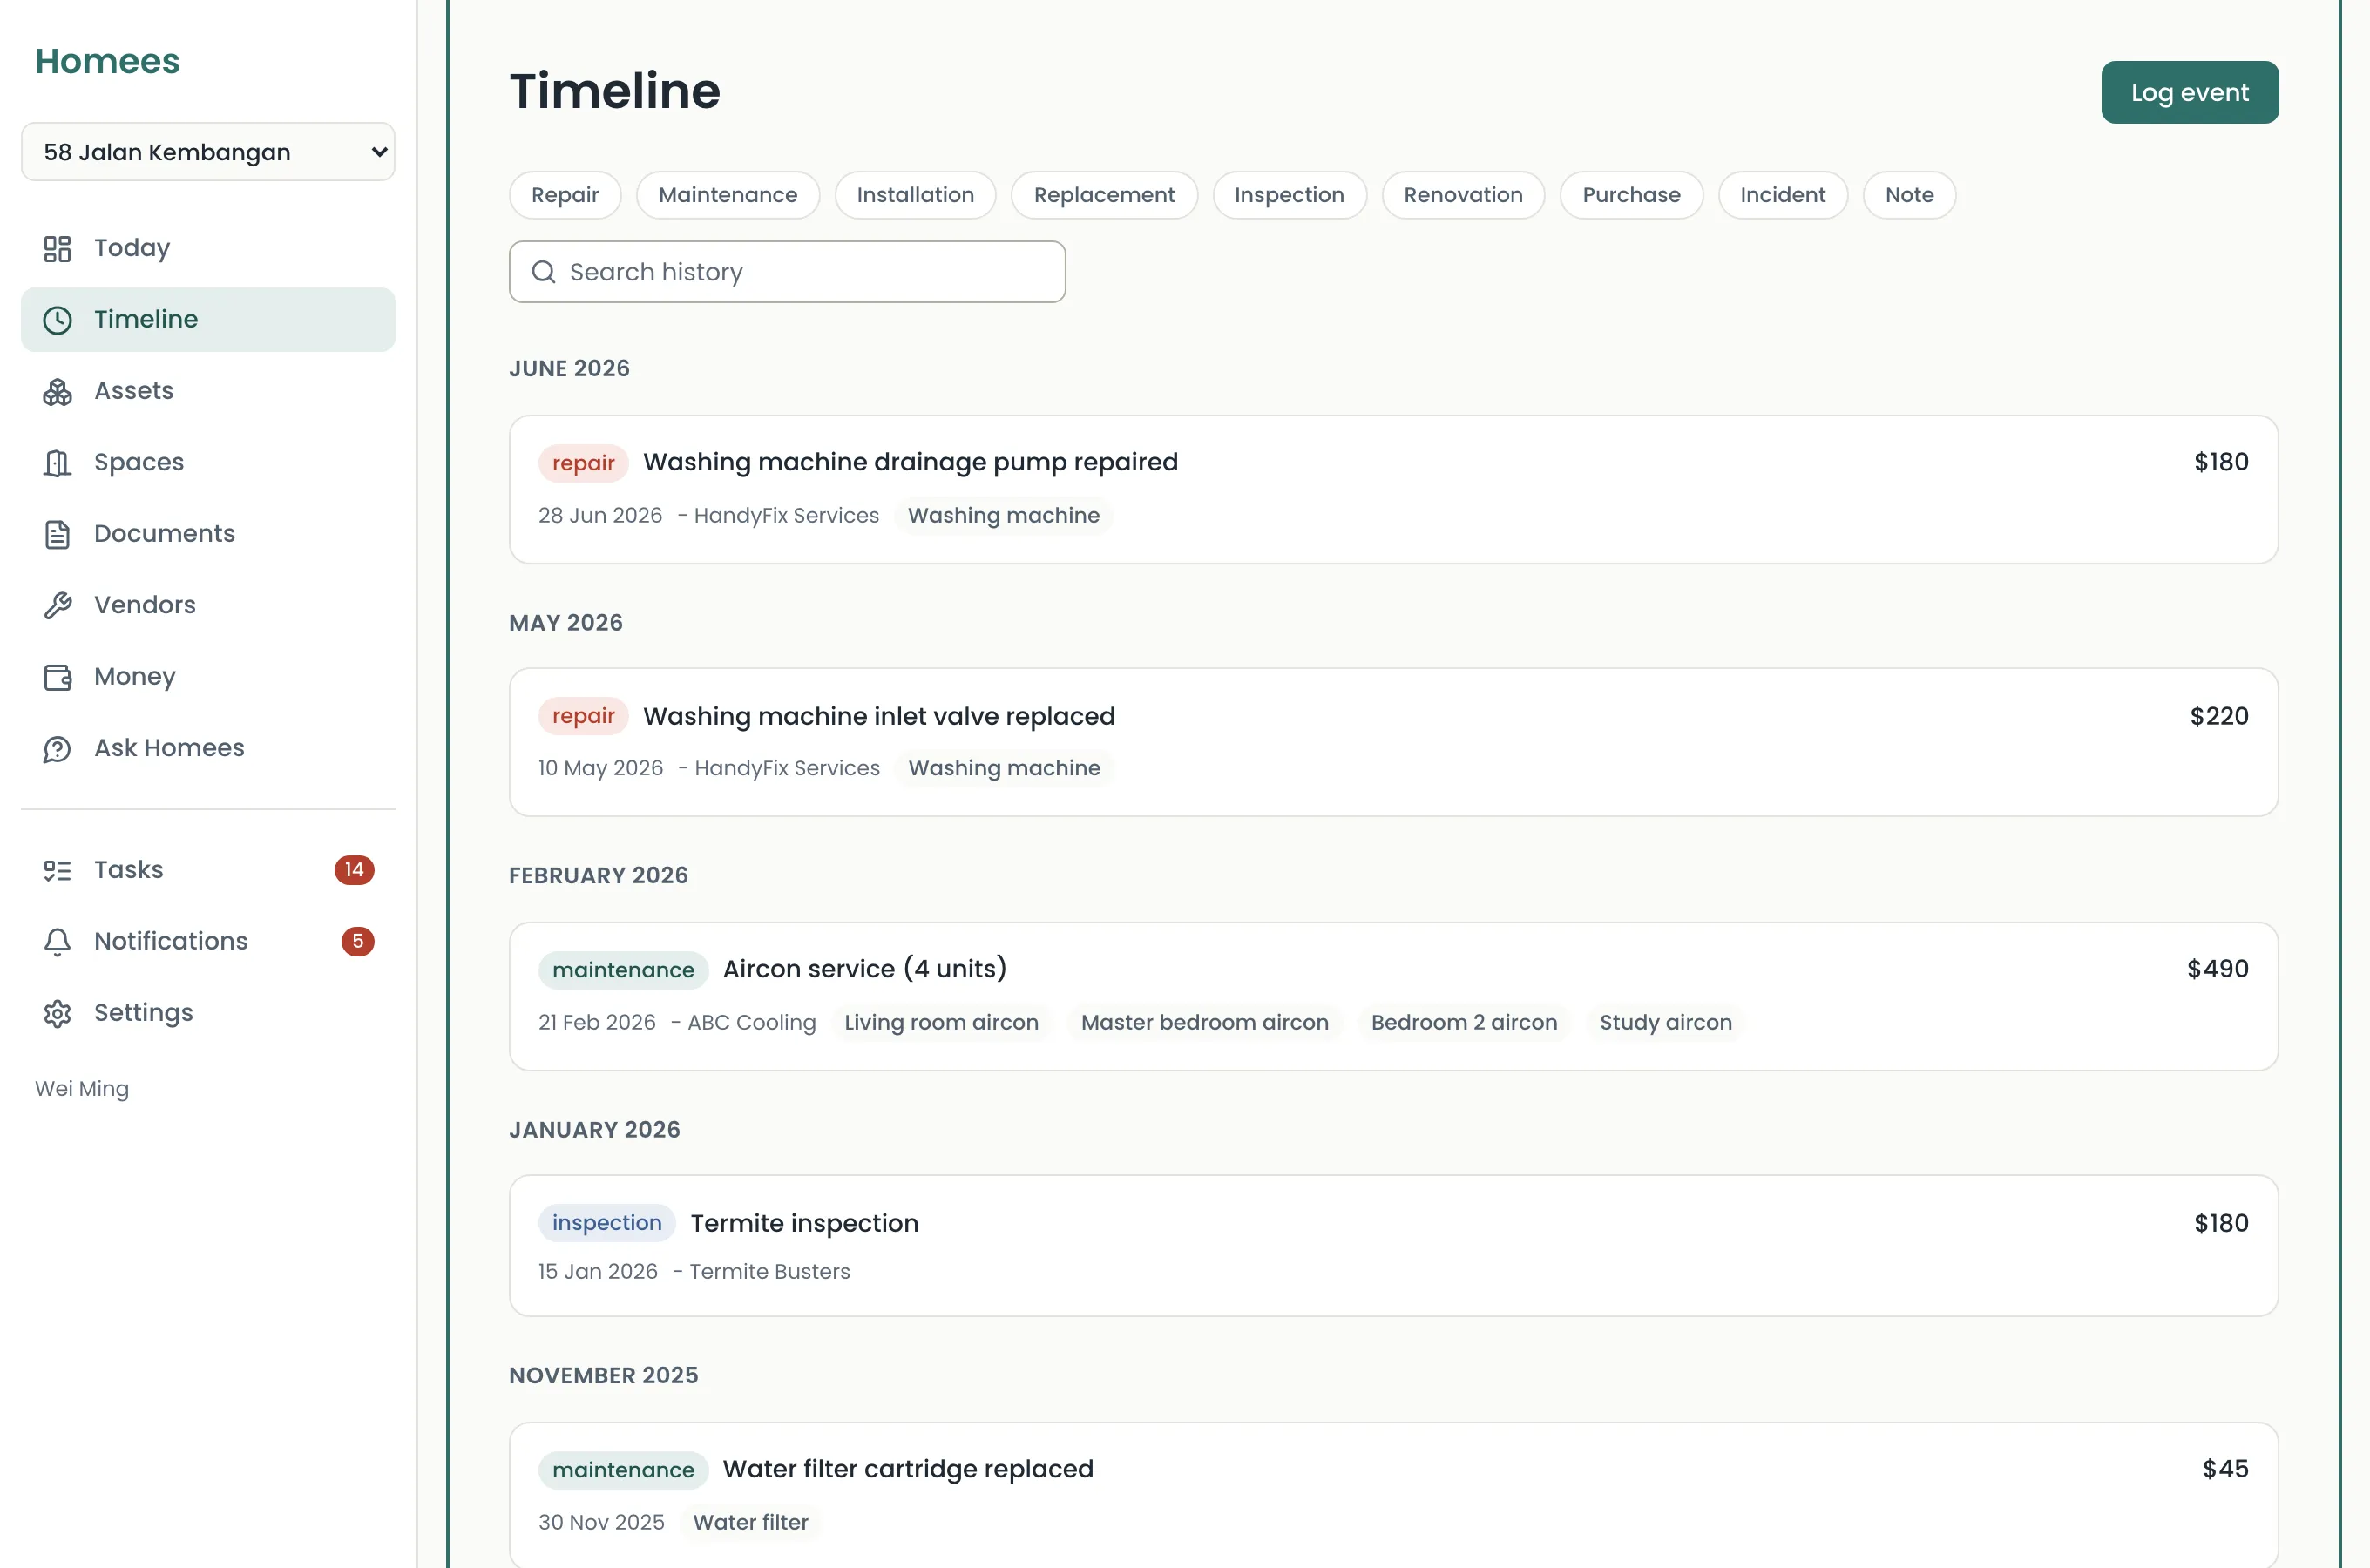Screen dimensions: 2370x1568
Task: Click the Assets boxes icon
Action: click(x=57, y=391)
